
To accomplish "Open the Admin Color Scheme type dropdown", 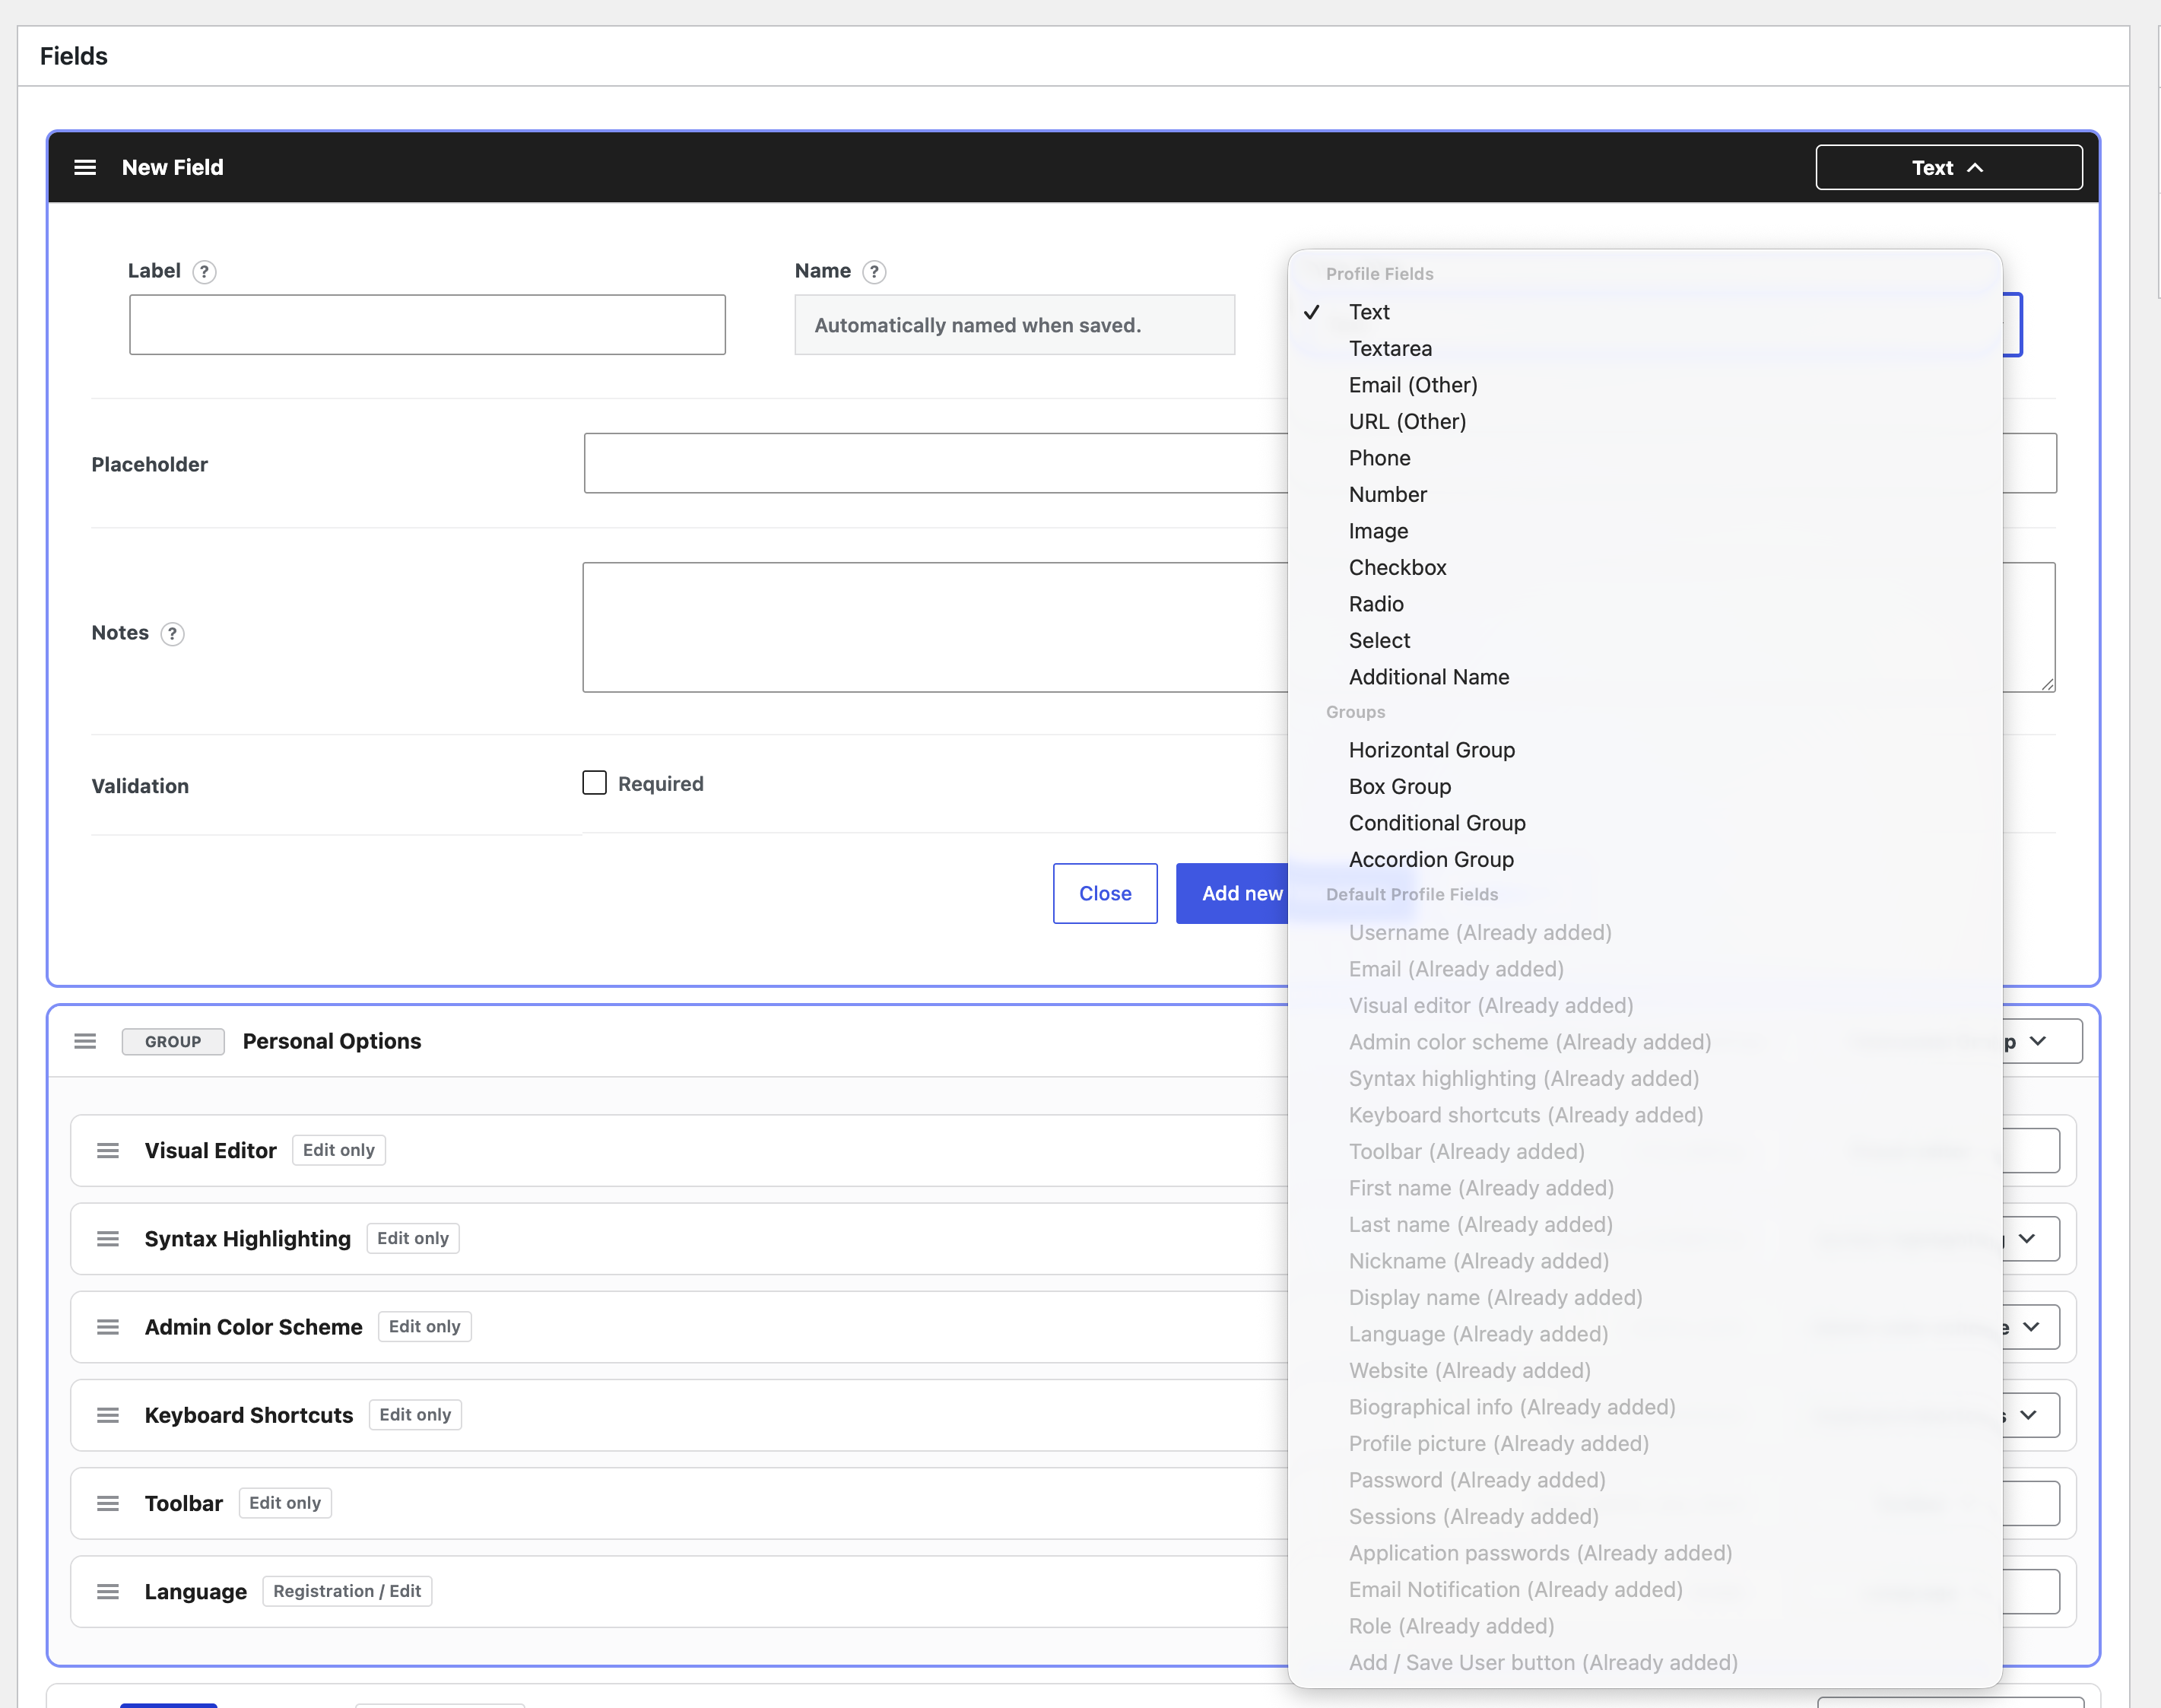I will click(x=2030, y=1327).
